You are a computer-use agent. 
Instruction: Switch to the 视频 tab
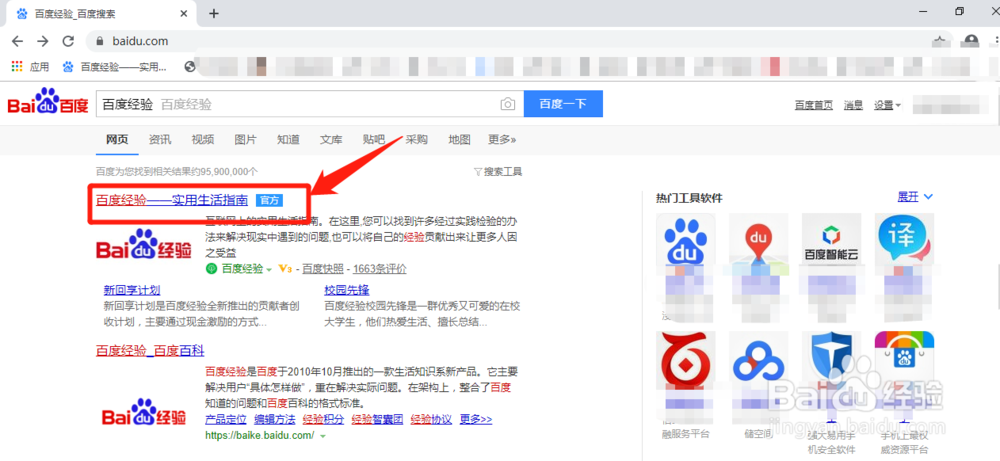(203, 140)
